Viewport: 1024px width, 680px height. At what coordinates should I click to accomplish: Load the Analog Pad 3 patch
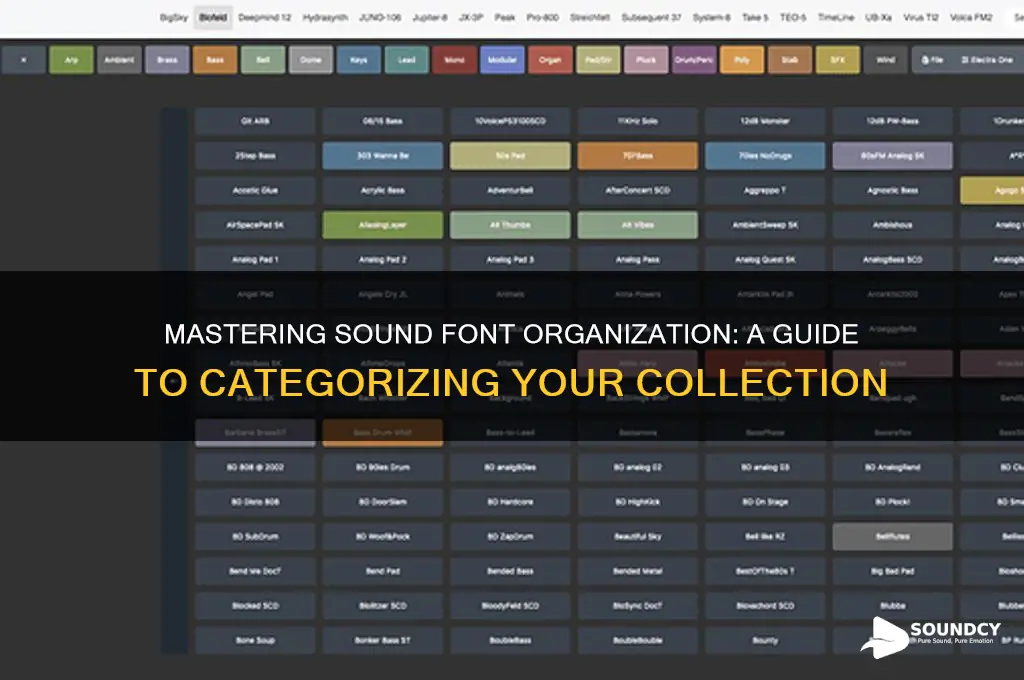[x=510, y=260]
